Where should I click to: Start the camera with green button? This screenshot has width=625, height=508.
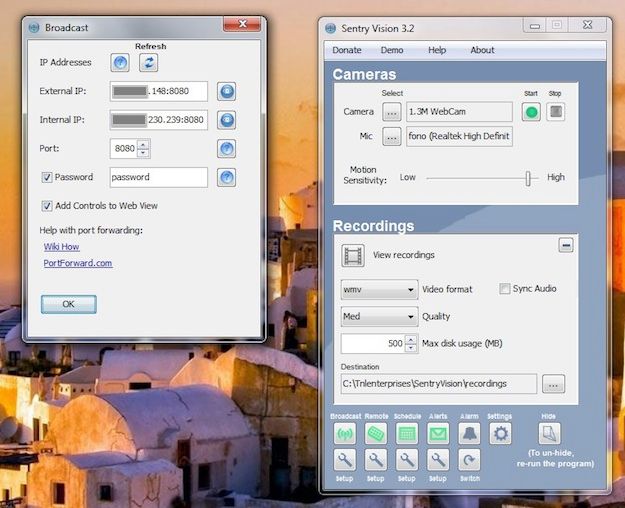coord(531,112)
